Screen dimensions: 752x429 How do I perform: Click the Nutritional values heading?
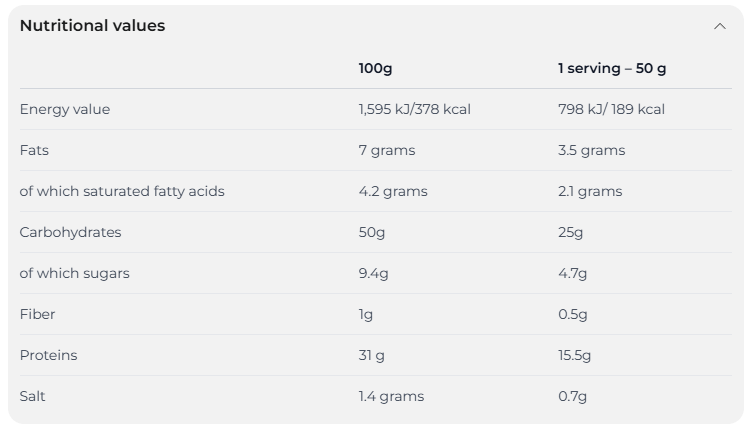(x=92, y=26)
